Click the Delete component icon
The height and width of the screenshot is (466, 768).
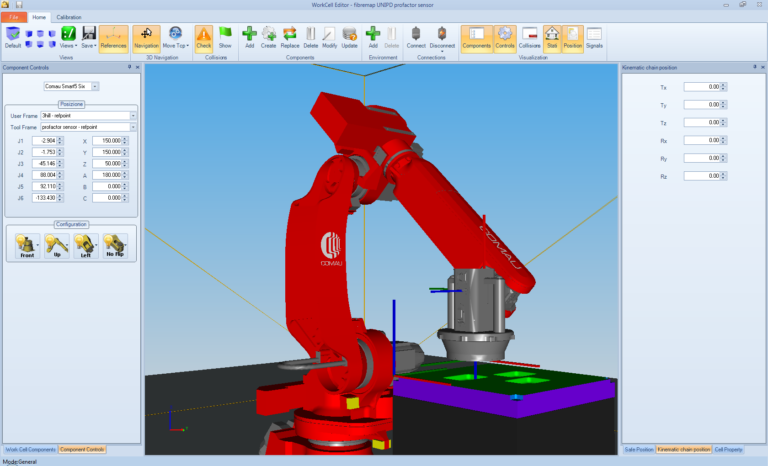(x=311, y=38)
